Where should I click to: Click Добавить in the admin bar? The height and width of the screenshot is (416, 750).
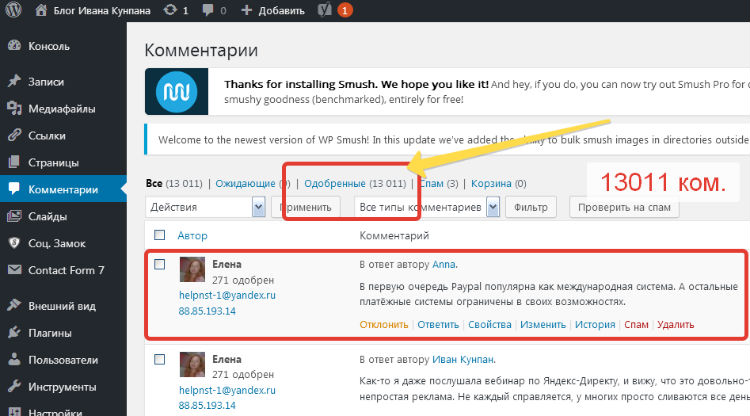(x=281, y=11)
